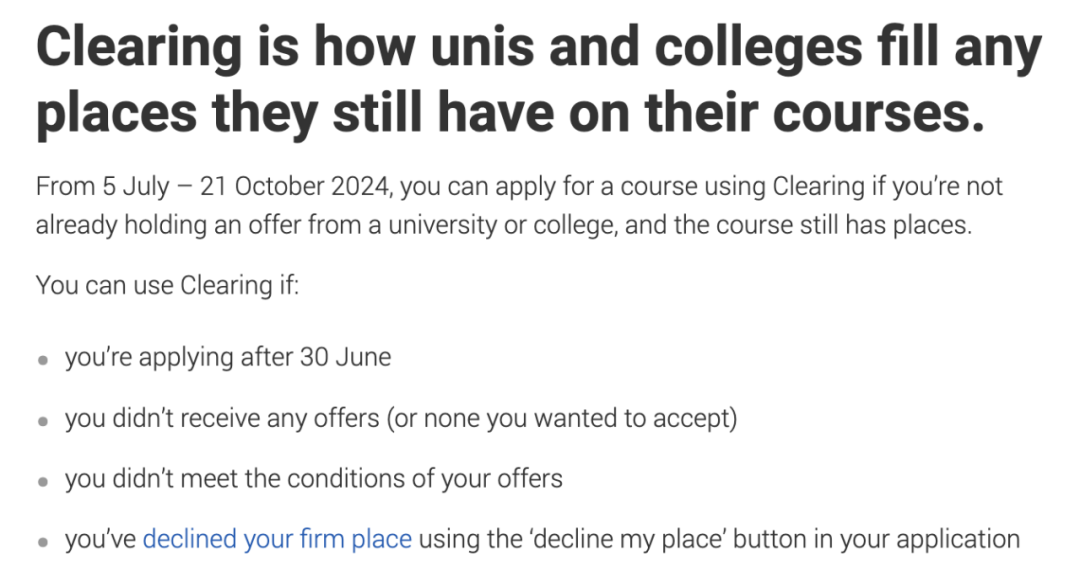Click the bullet dot before 'you've declined'
Viewport: 1080px width, 588px height.
pos(43,542)
